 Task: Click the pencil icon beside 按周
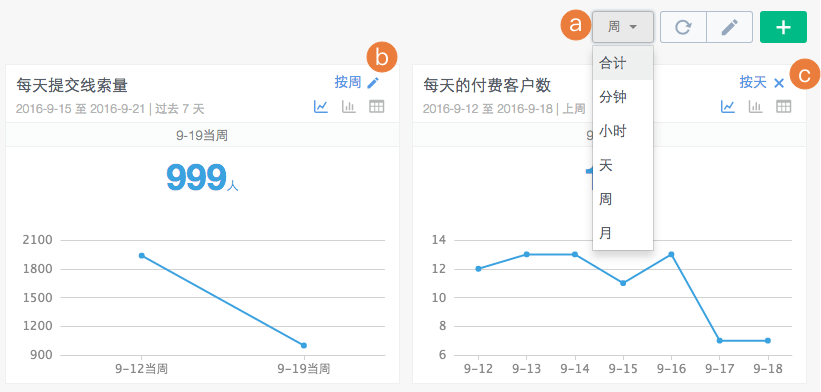[x=372, y=83]
